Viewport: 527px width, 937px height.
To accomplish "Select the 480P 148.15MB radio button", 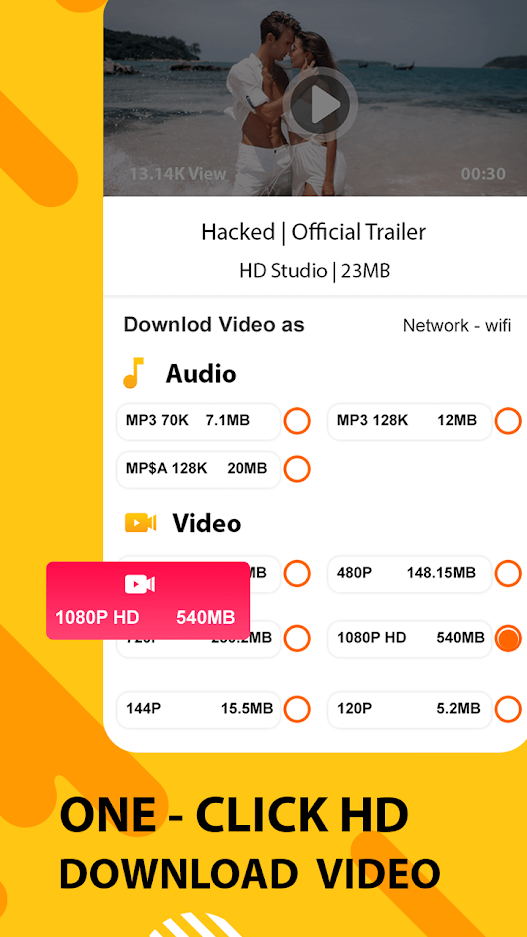I will [508, 574].
